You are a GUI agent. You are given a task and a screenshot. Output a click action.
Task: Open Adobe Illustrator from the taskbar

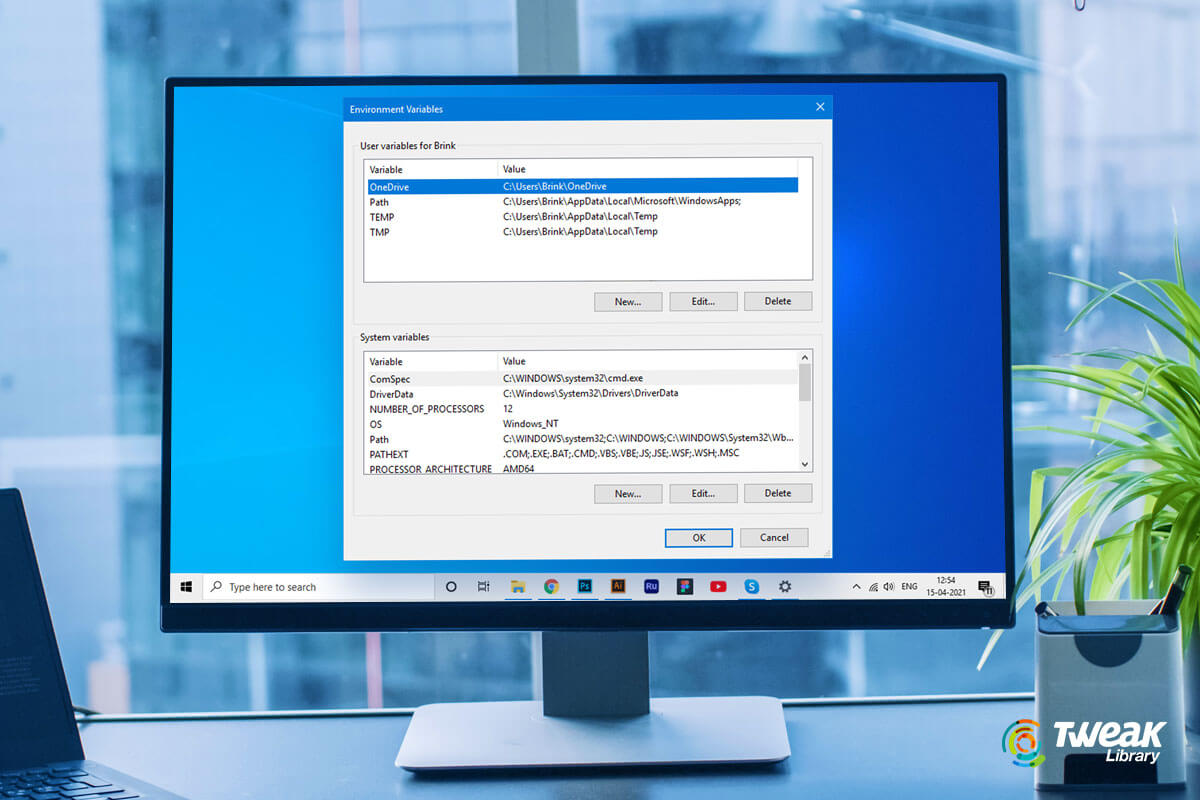pyautogui.click(x=617, y=587)
